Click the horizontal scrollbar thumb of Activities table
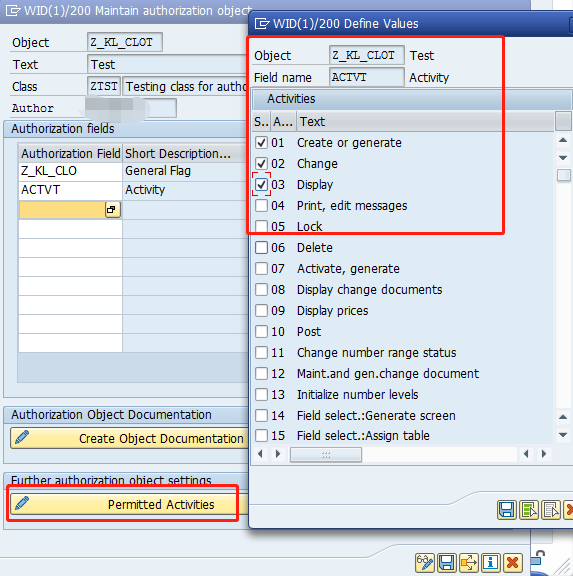This screenshot has width=573, height=576. [326, 454]
